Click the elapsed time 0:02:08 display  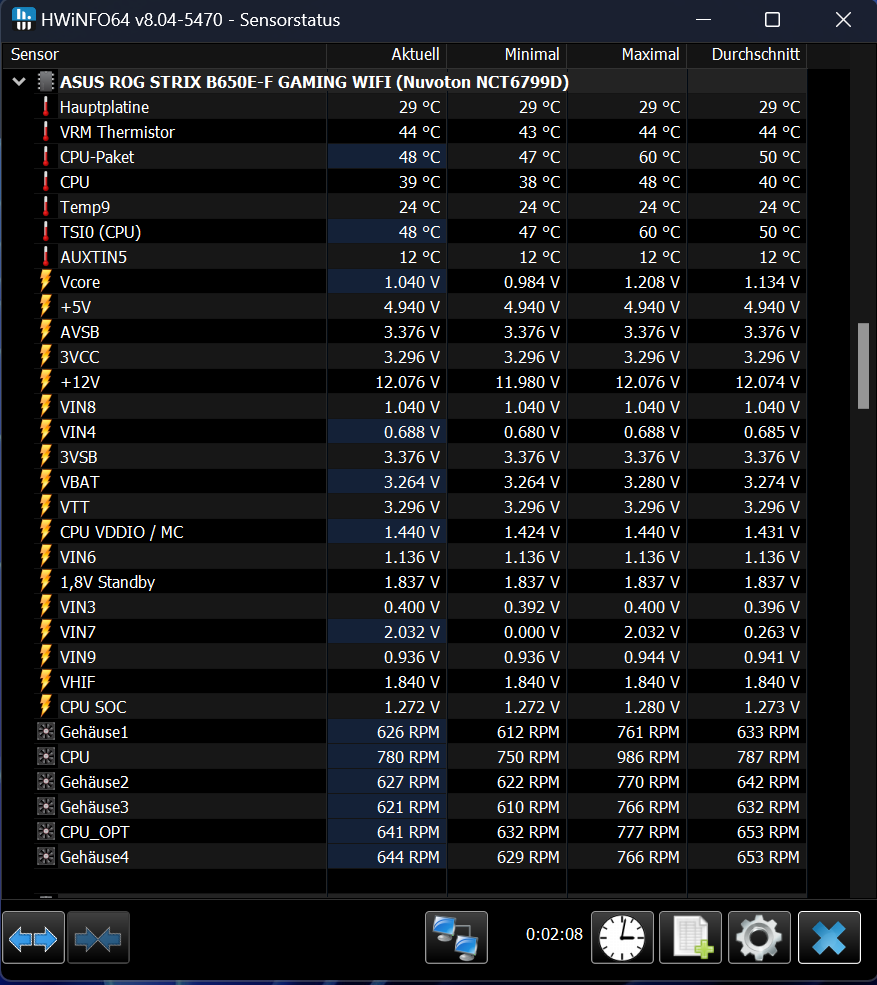tap(554, 934)
